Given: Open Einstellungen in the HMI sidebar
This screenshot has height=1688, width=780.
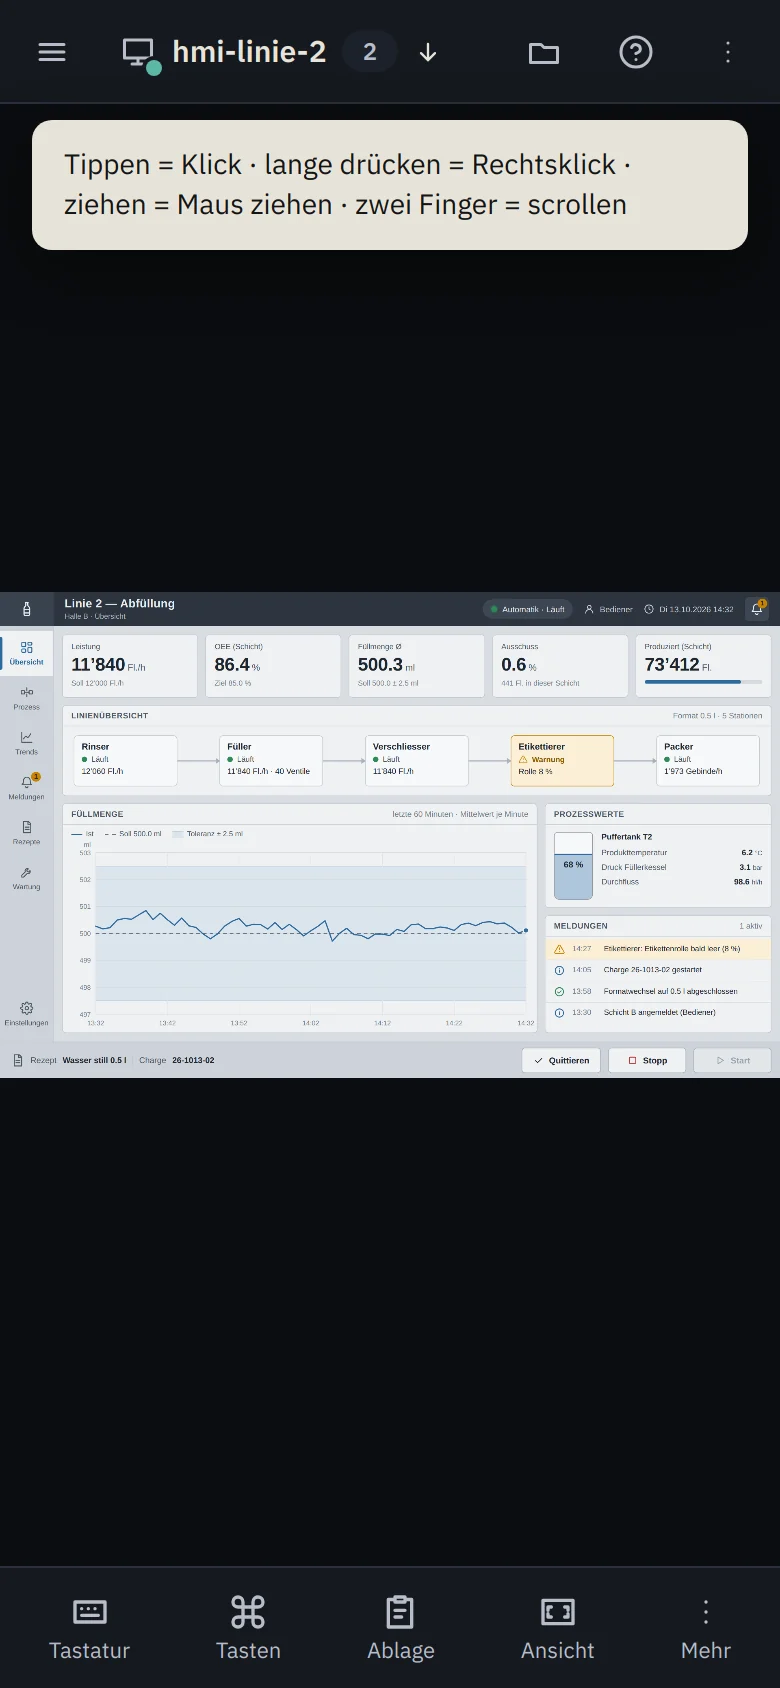Looking at the screenshot, I should (27, 1014).
